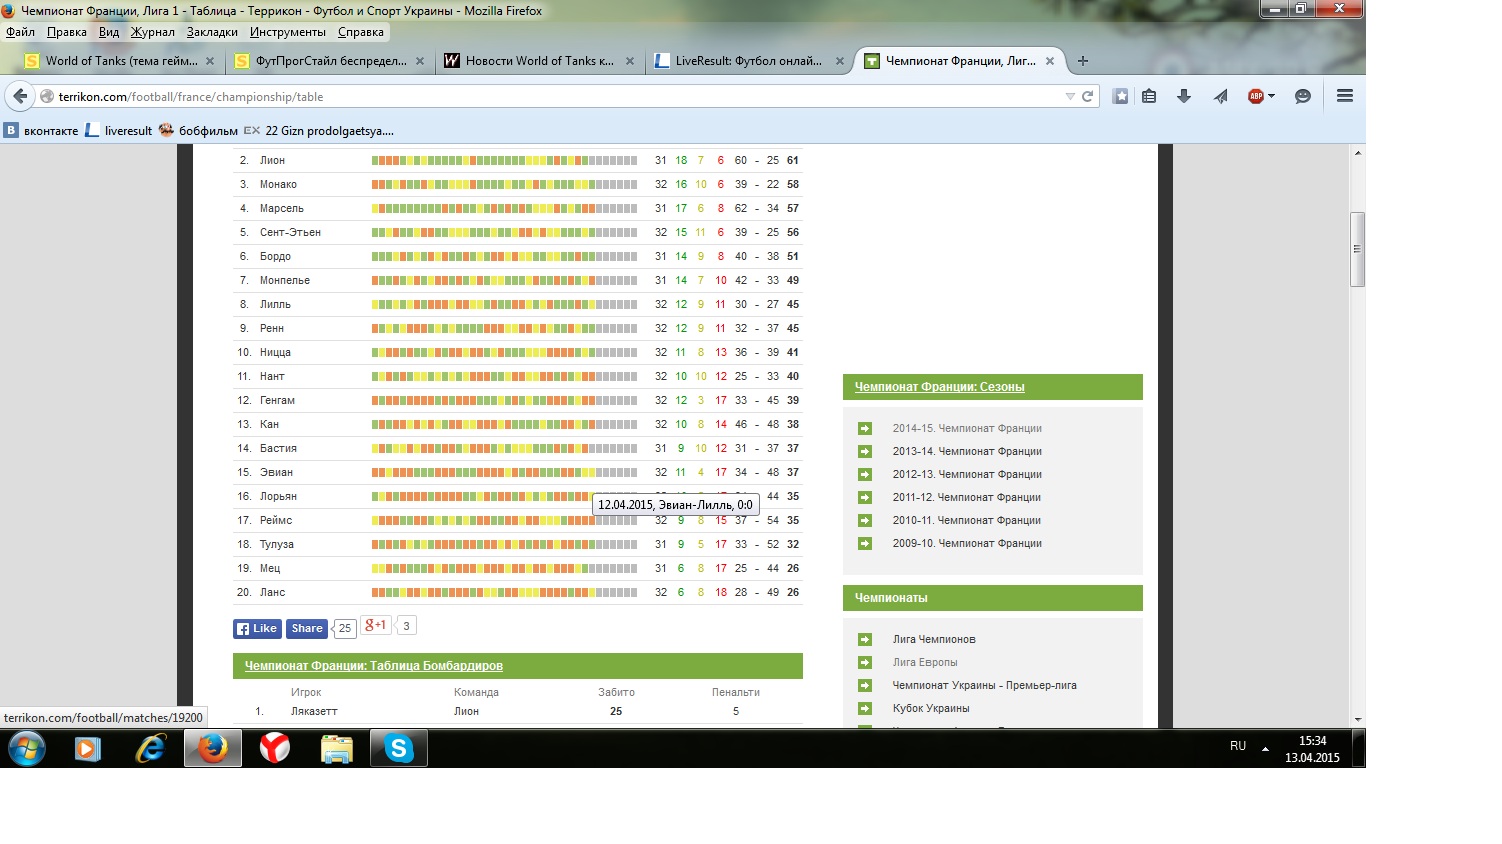Open the dropdown arrow beside ABP icon
Image resolution: width=1502 pixels, height=844 pixels.
pos(1272,97)
